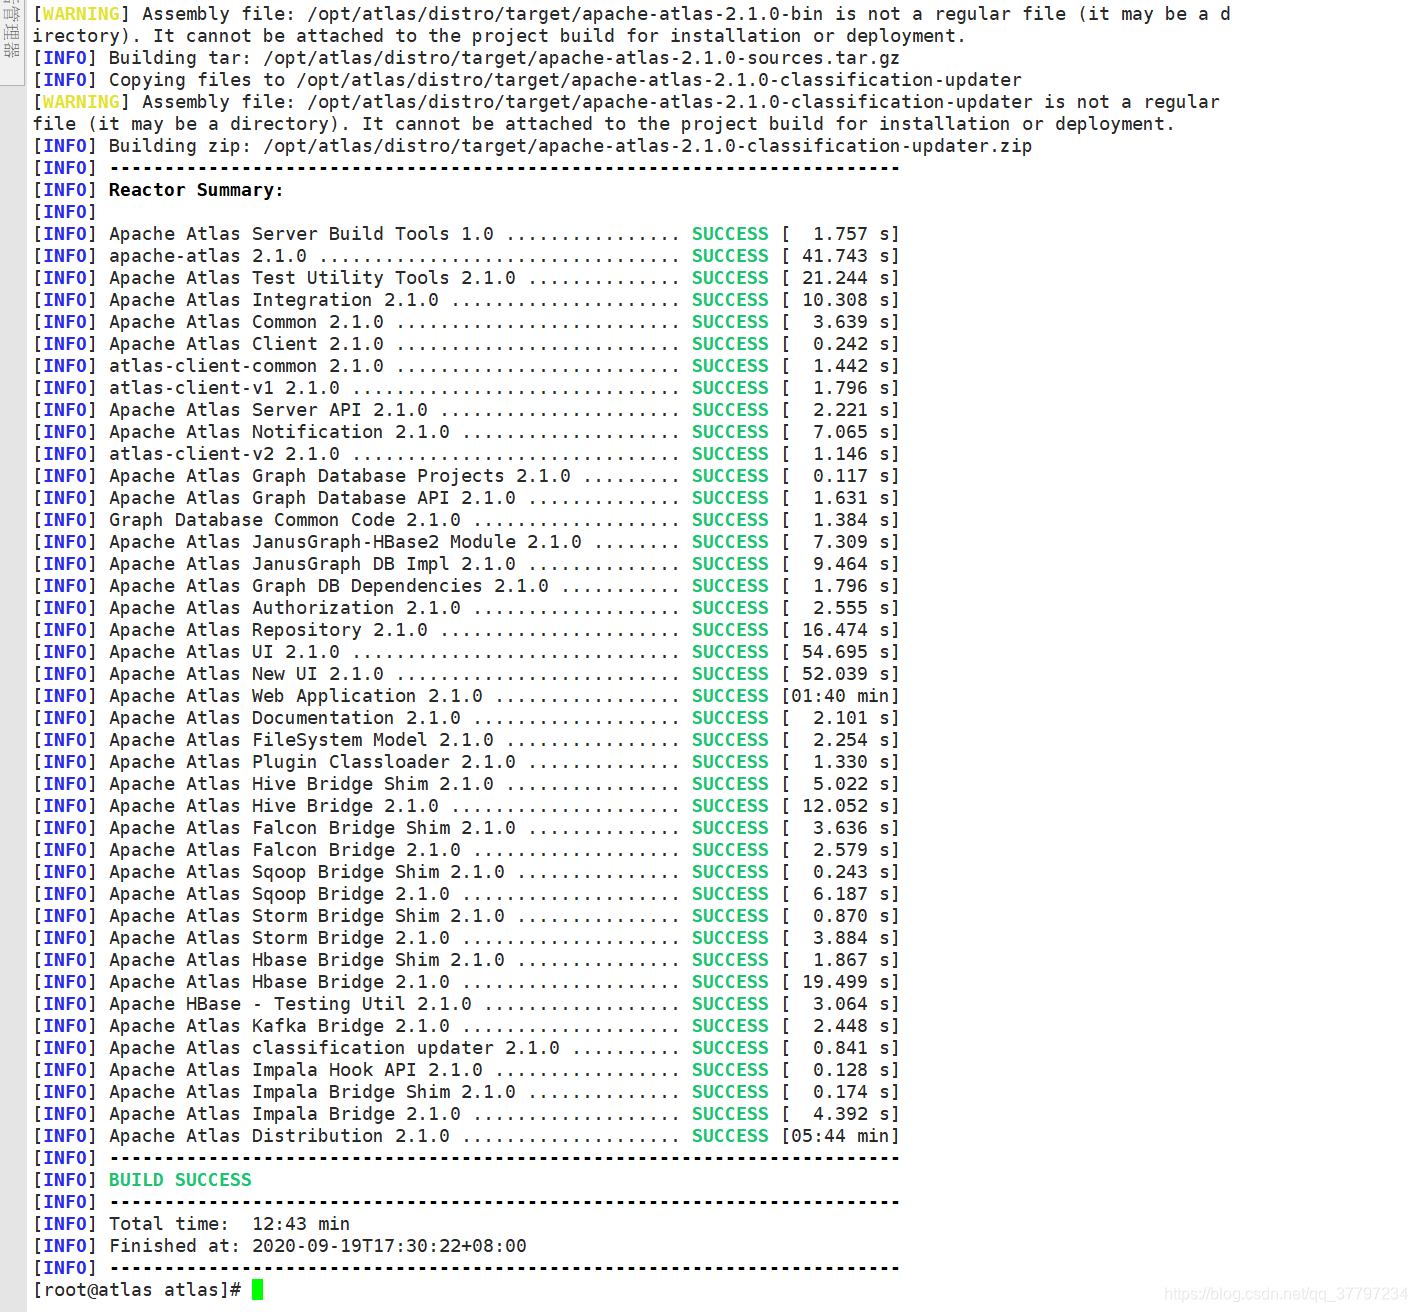Click the 'Apache Atlas Storm Bridge Shim 2.1.0' line
This screenshot has width=1417, height=1312.
click(x=466, y=916)
